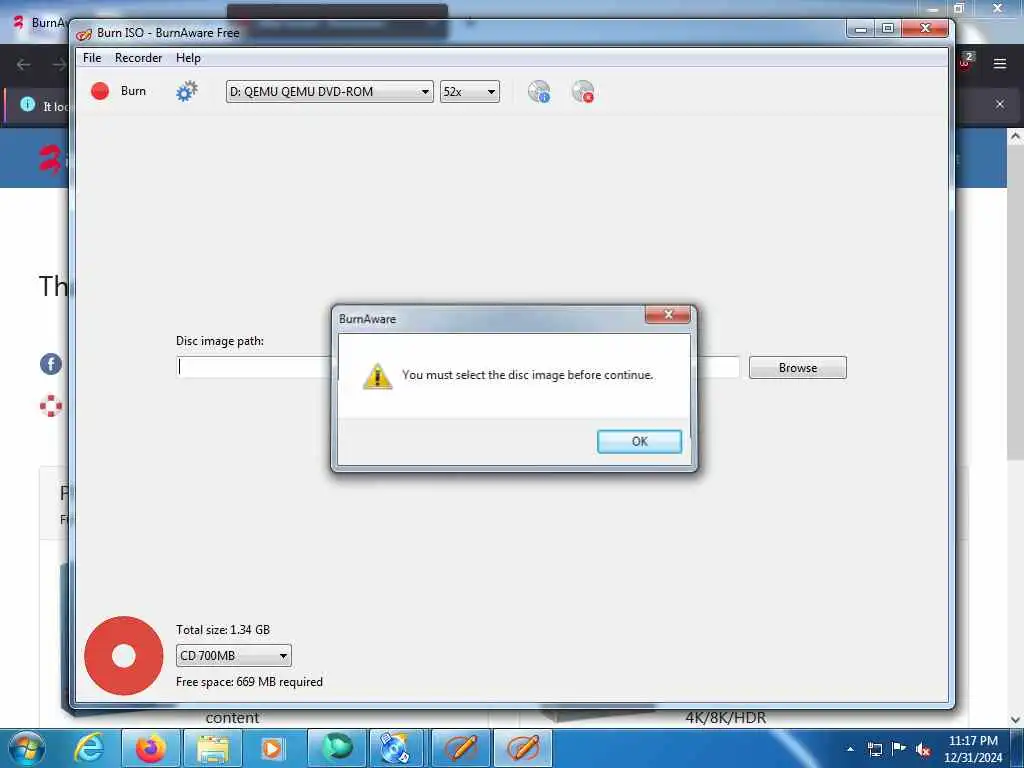Click the red disc capacity indicator
Screen dimensions: 1024x768
pyautogui.click(x=123, y=656)
